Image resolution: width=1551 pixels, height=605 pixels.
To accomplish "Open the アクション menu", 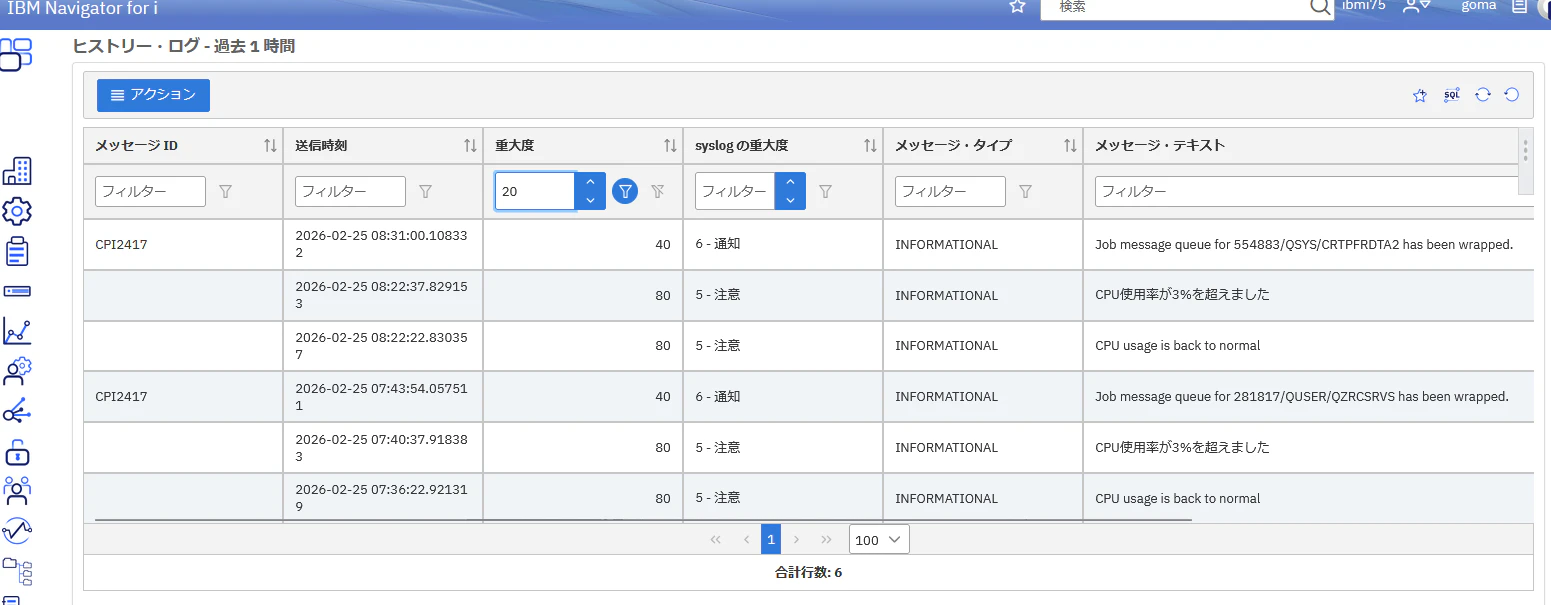I will (153, 95).
